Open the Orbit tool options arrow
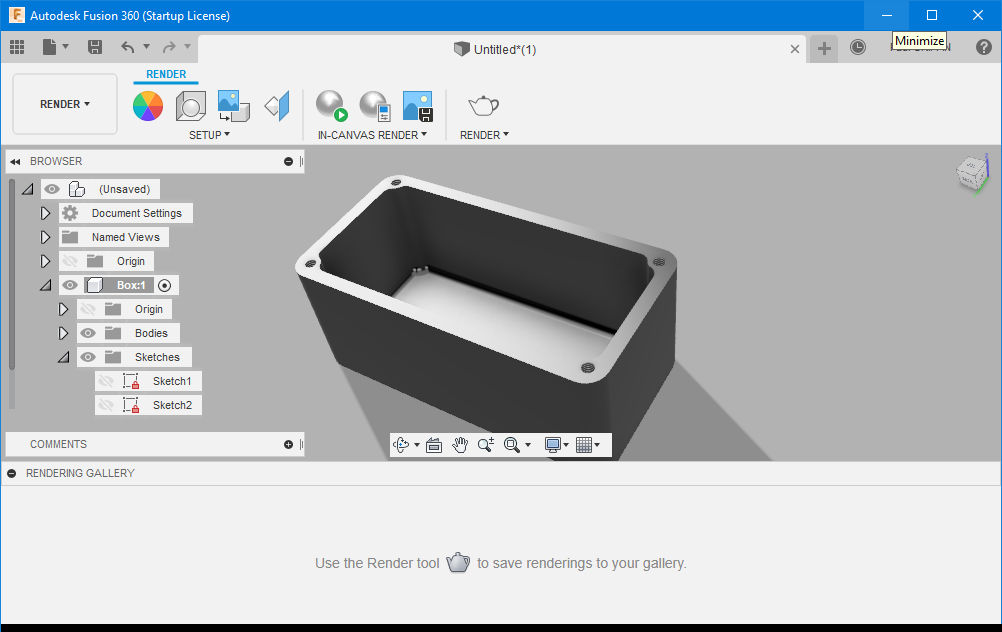Image resolution: width=1002 pixels, height=632 pixels. click(x=417, y=445)
